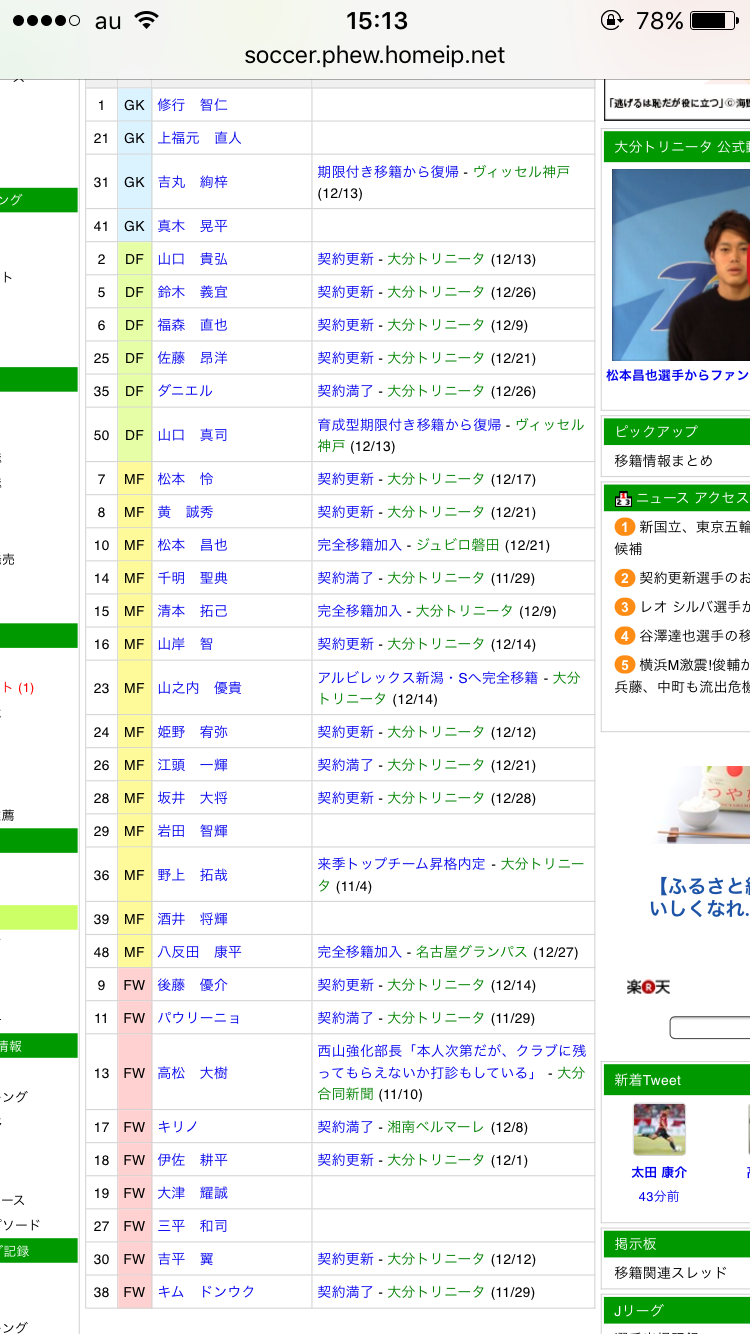Open 移籍関連スレッド under 掲示板
This screenshot has width=750, height=1334.
click(x=670, y=1273)
